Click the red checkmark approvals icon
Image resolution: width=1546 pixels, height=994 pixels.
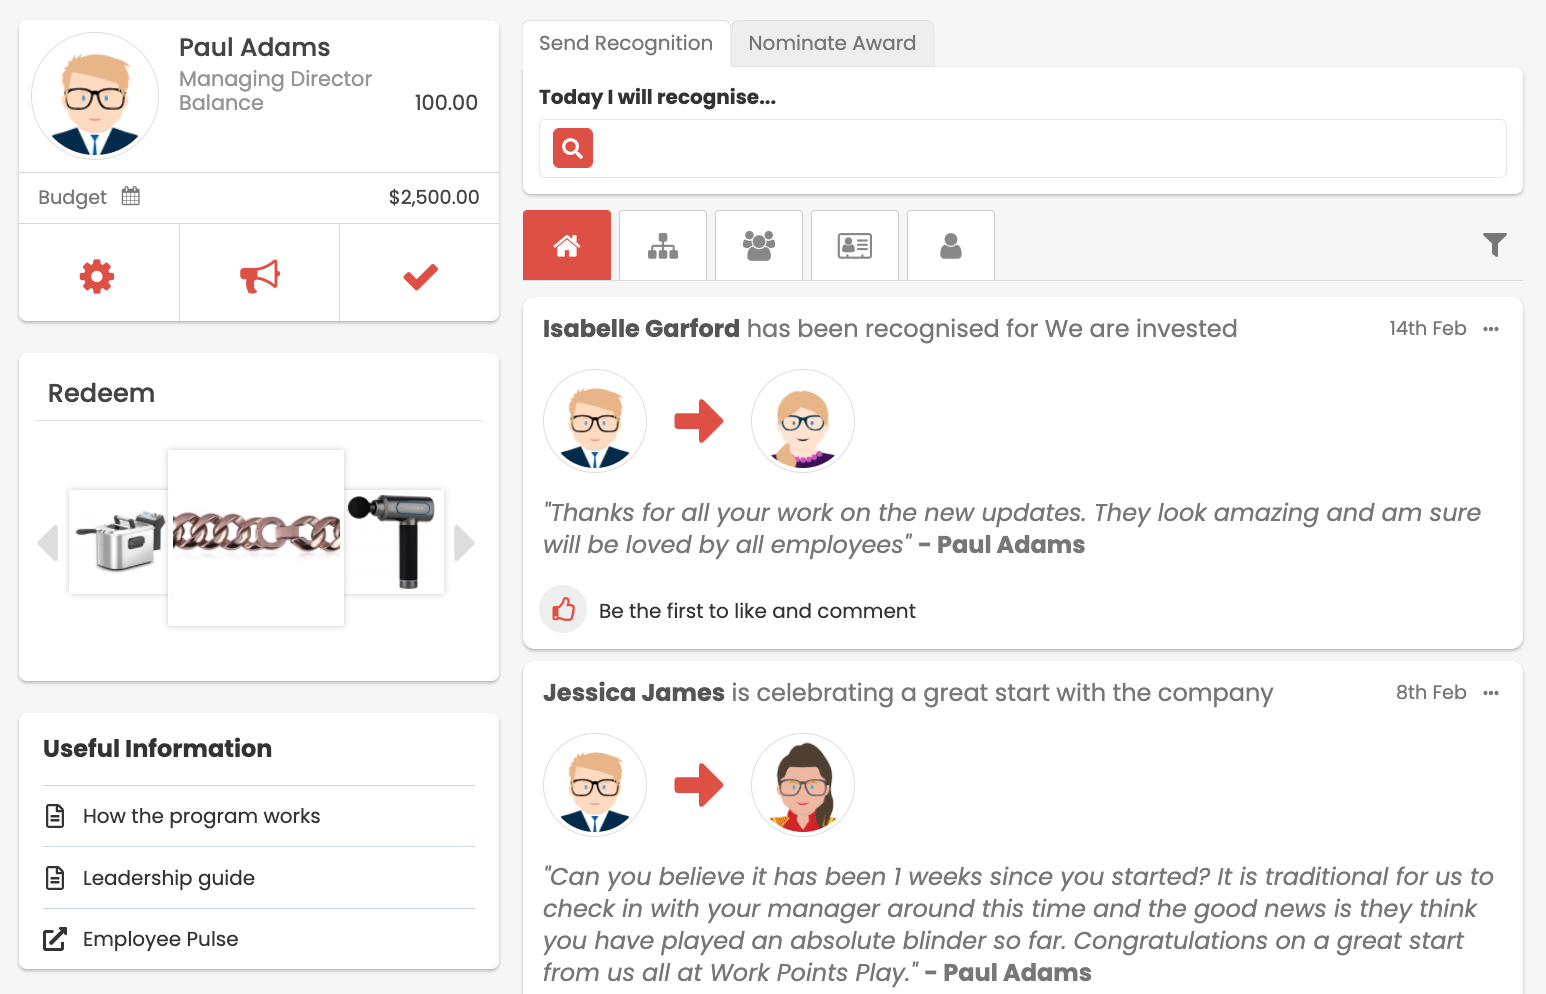pyautogui.click(x=420, y=277)
